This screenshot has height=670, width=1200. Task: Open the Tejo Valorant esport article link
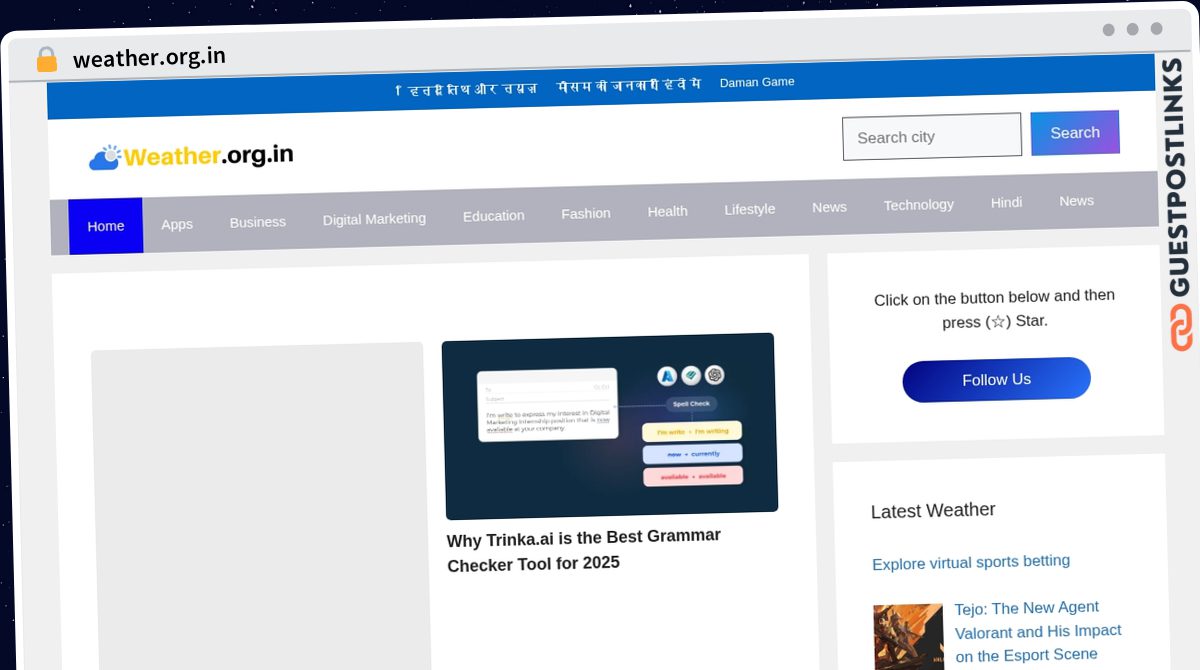(1037, 631)
